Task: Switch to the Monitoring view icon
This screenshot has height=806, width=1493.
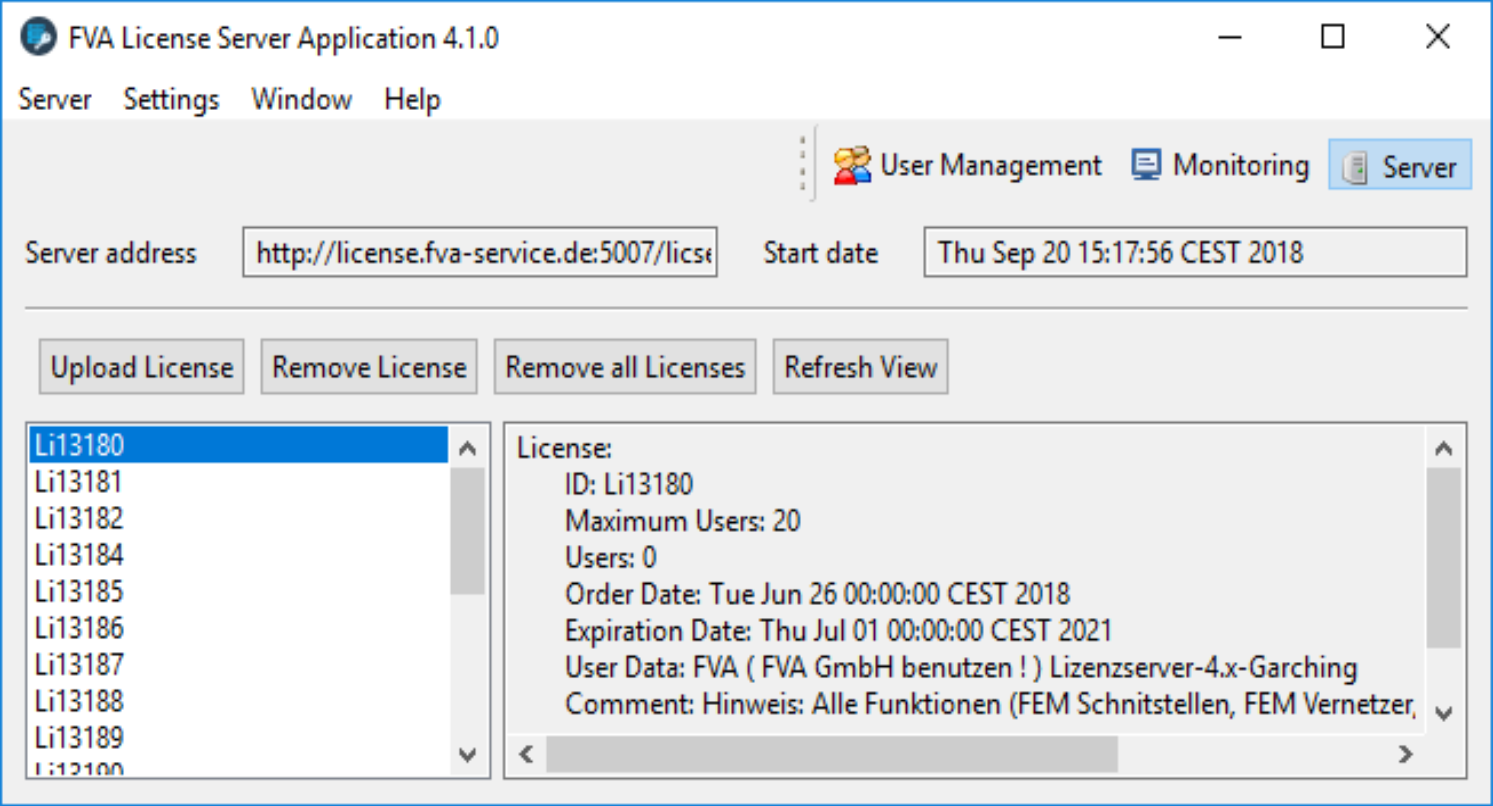Action: (x=1145, y=165)
